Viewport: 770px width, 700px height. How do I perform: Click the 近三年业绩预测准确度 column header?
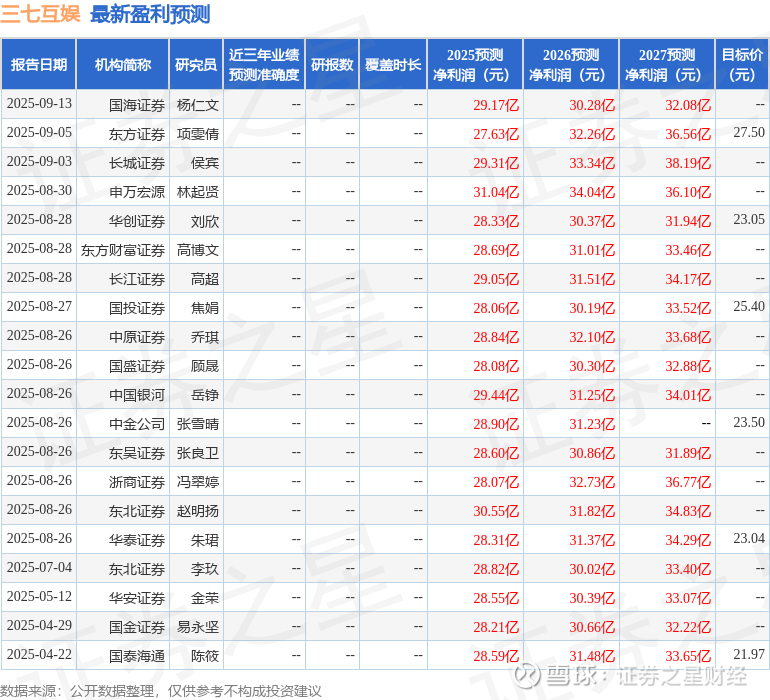[x=264, y=64]
